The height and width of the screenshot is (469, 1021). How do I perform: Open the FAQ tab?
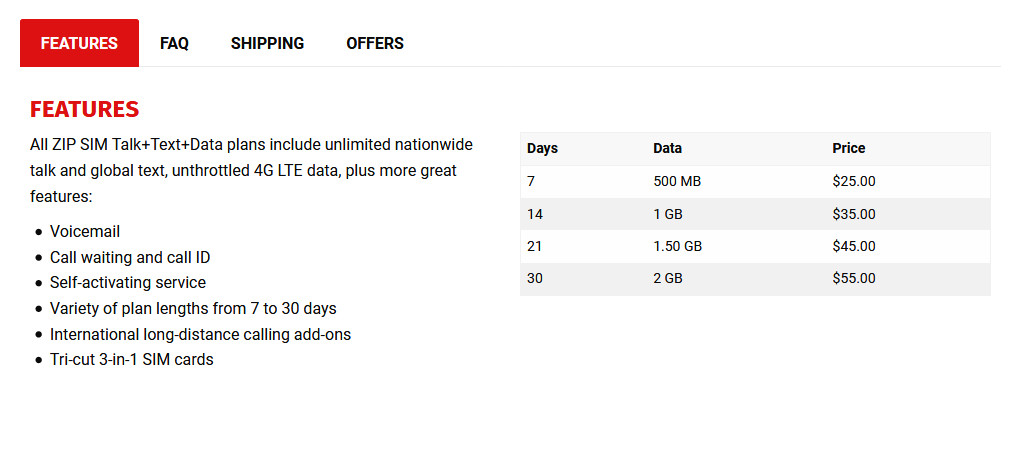pyautogui.click(x=175, y=43)
